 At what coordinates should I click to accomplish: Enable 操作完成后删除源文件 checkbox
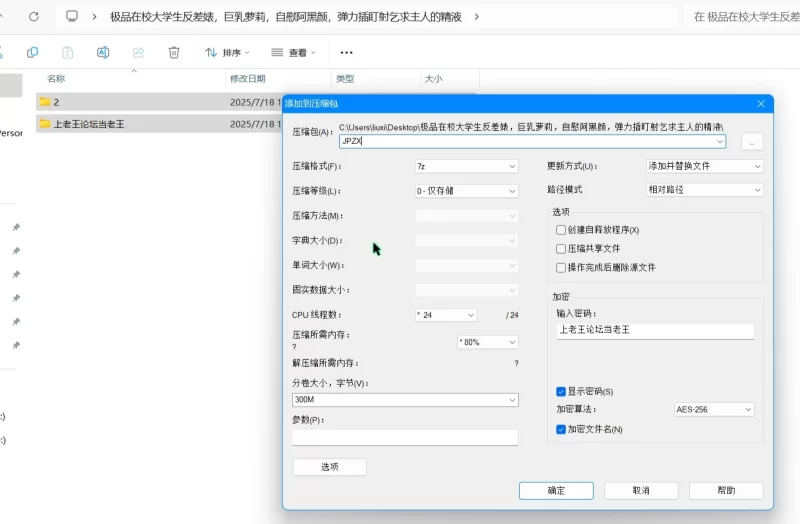pyautogui.click(x=561, y=267)
